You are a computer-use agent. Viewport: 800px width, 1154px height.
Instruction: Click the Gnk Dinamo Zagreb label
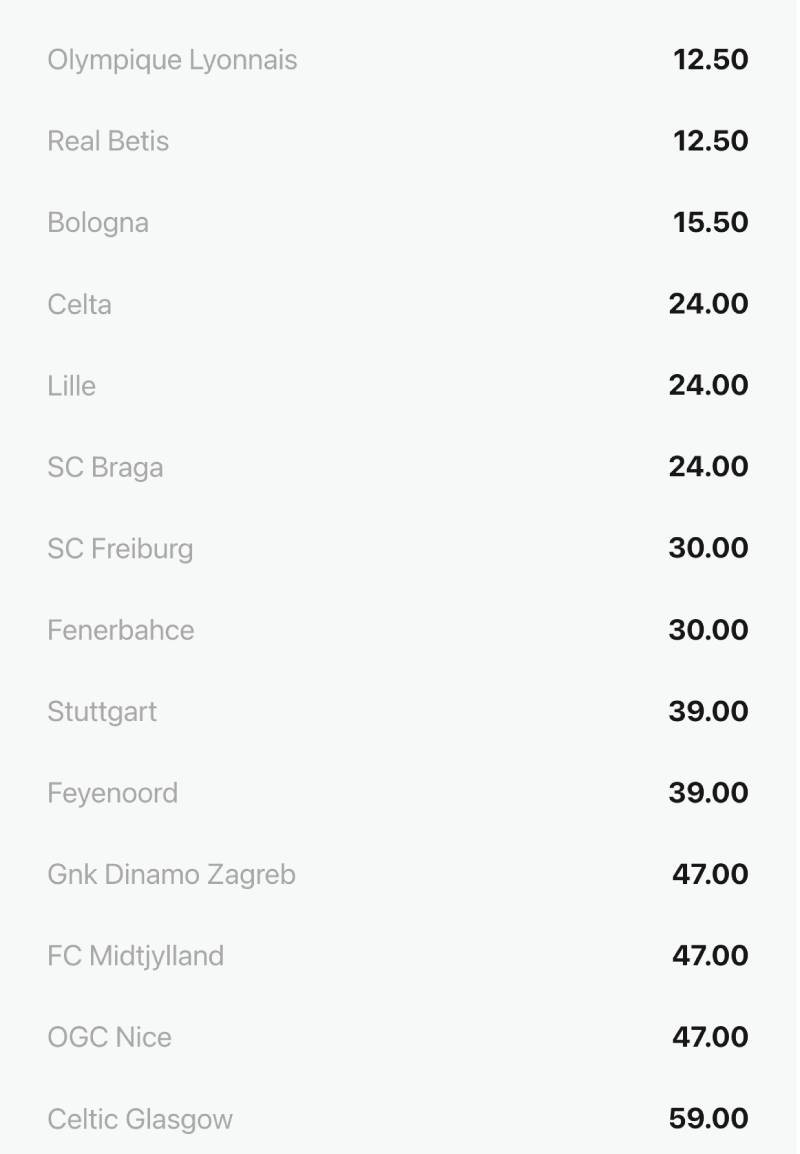[x=171, y=874]
